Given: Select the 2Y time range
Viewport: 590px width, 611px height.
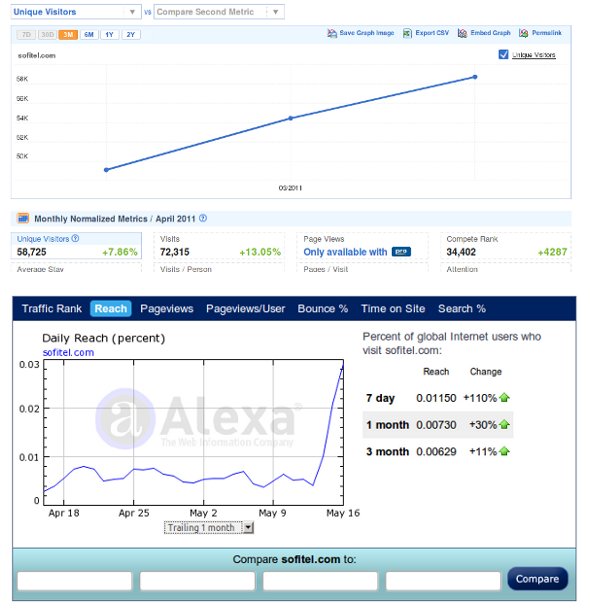Looking at the screenshot, I should (x=131, y=35).
